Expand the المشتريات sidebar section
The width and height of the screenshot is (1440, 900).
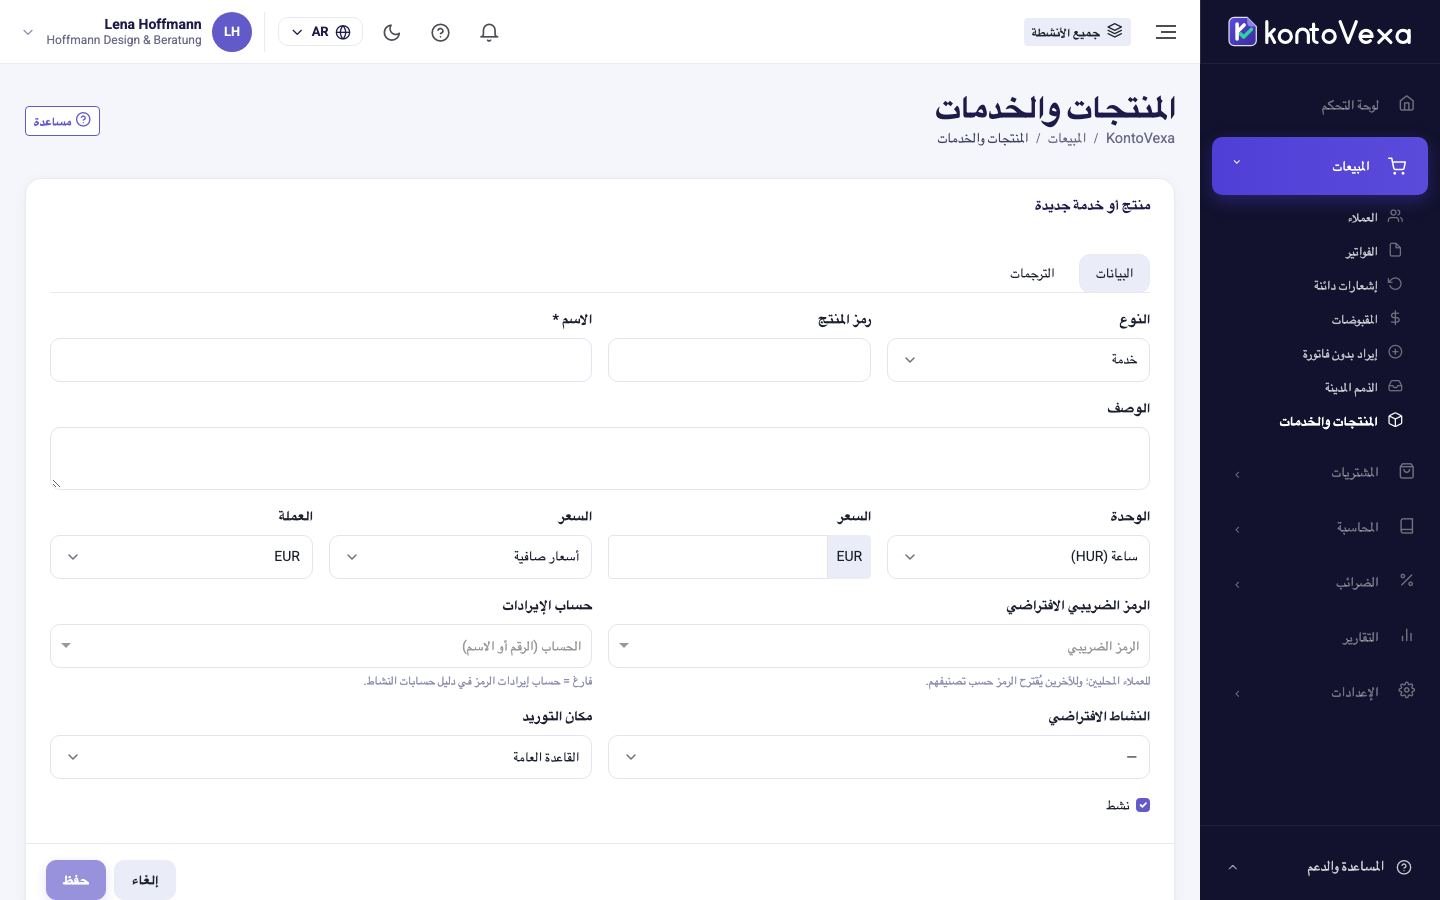[1320, 472]
